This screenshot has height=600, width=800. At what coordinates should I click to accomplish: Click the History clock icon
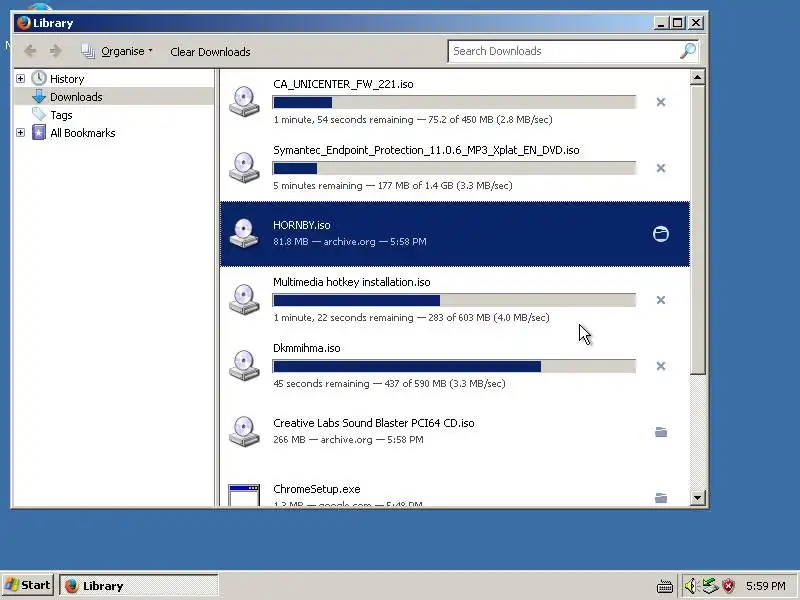[39, 78]
